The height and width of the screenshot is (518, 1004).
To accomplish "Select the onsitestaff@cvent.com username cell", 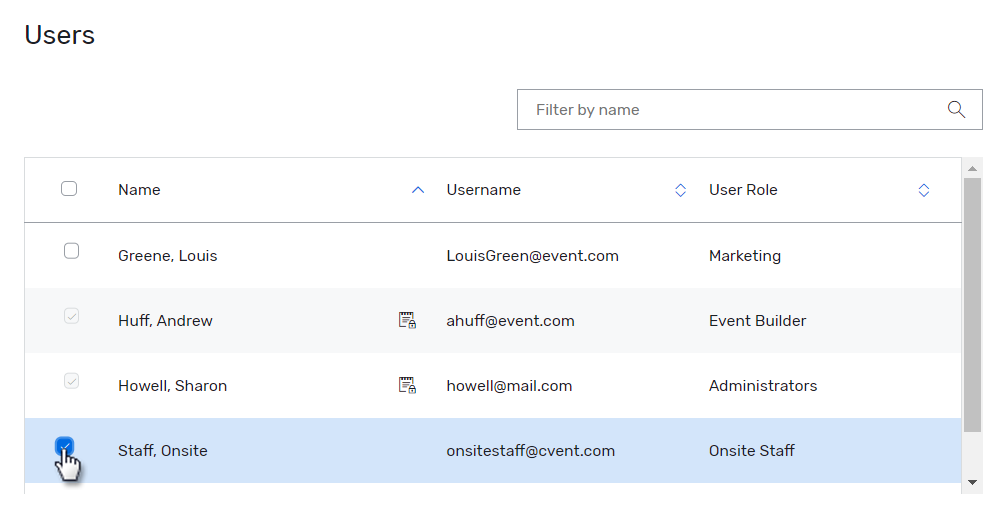I will [x=530, y=451].
